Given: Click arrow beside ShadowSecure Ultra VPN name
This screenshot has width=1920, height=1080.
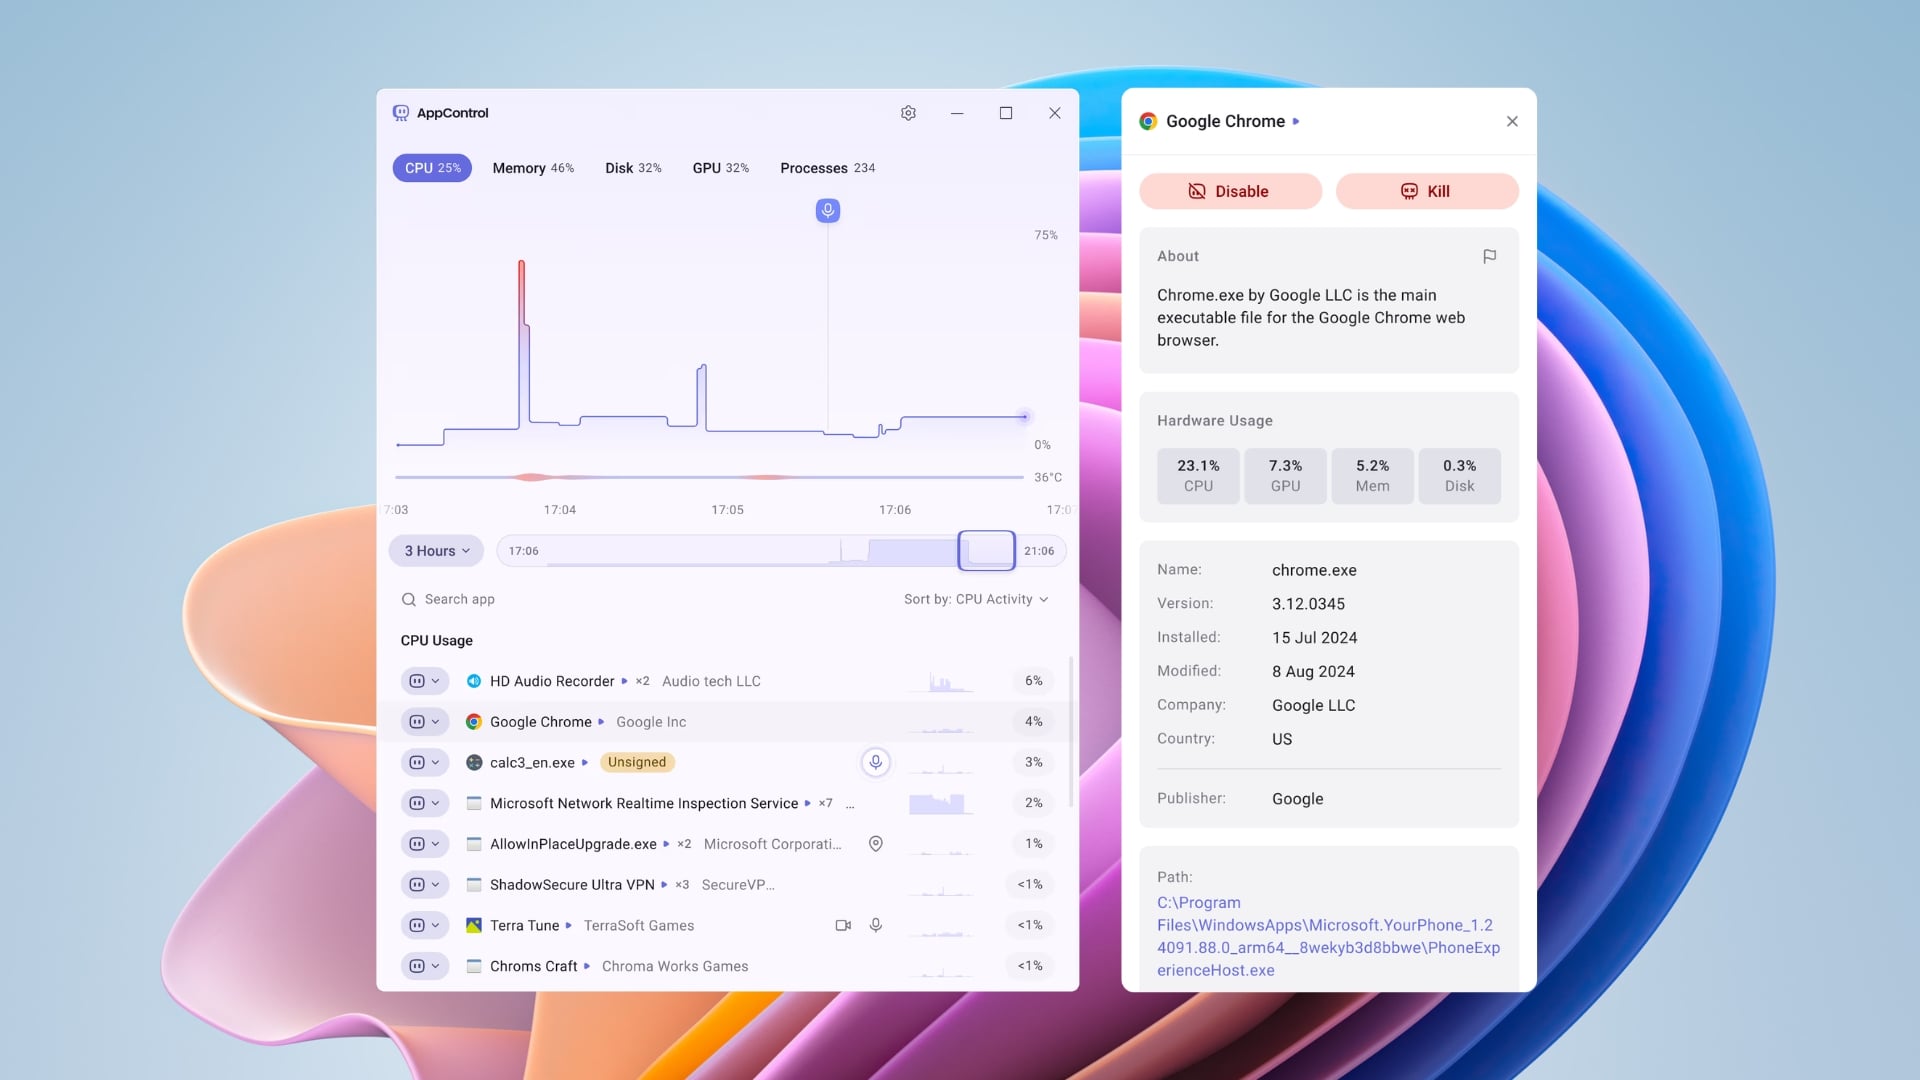Looking at the screenshot, I should point(664,885).
